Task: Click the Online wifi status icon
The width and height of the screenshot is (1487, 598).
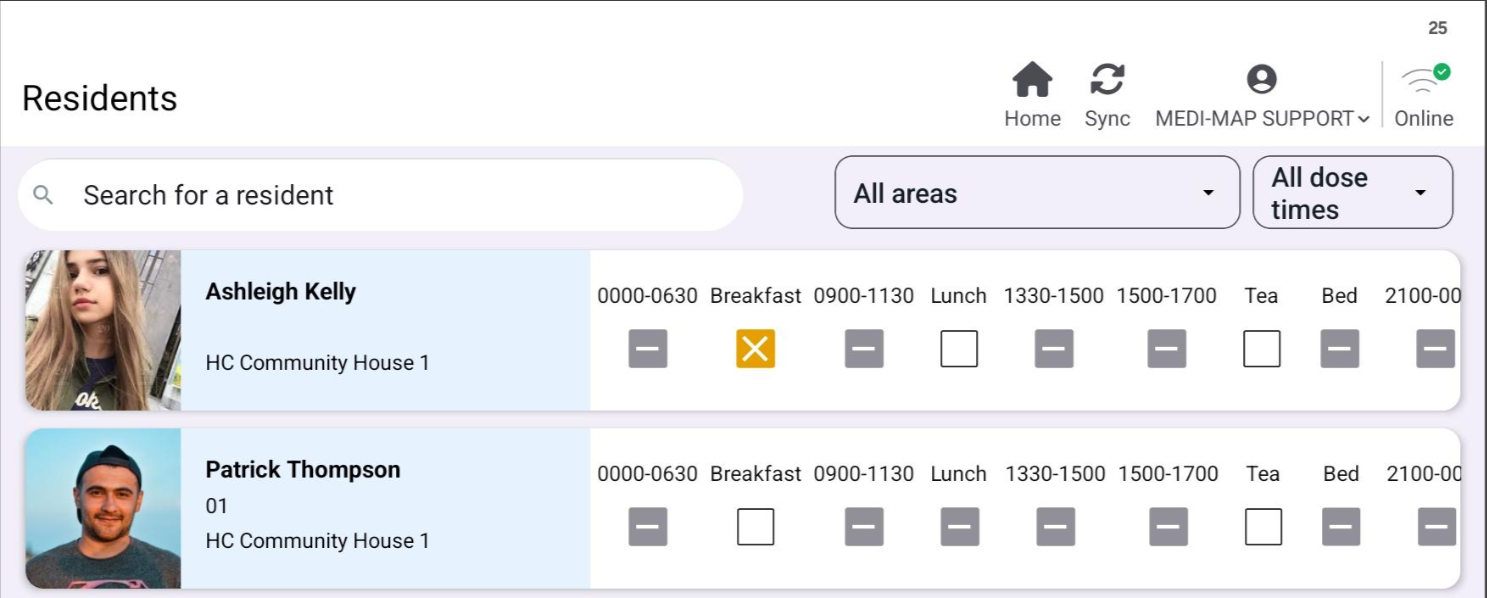Action: [x=1425, y=78]
